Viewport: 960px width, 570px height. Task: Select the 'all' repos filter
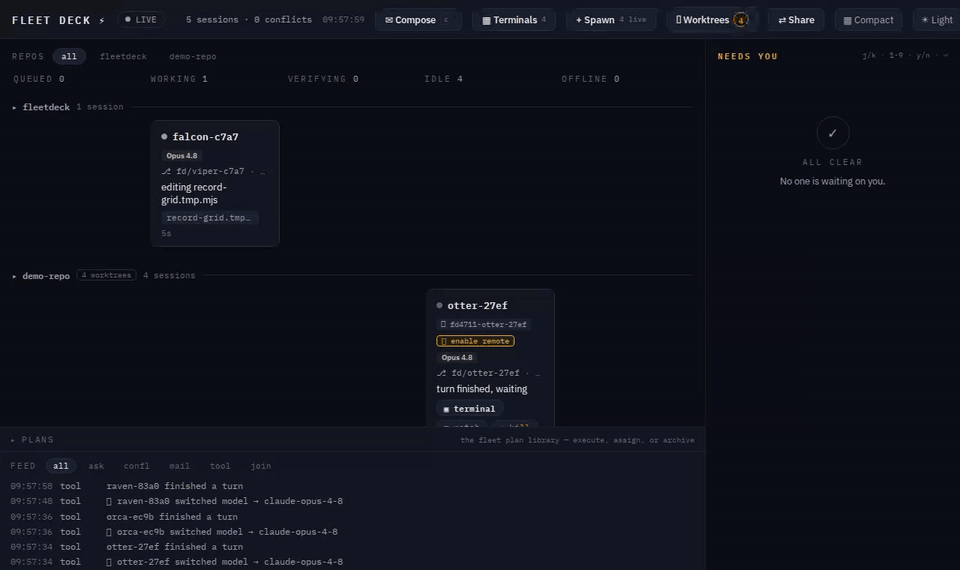coord(69,56)
